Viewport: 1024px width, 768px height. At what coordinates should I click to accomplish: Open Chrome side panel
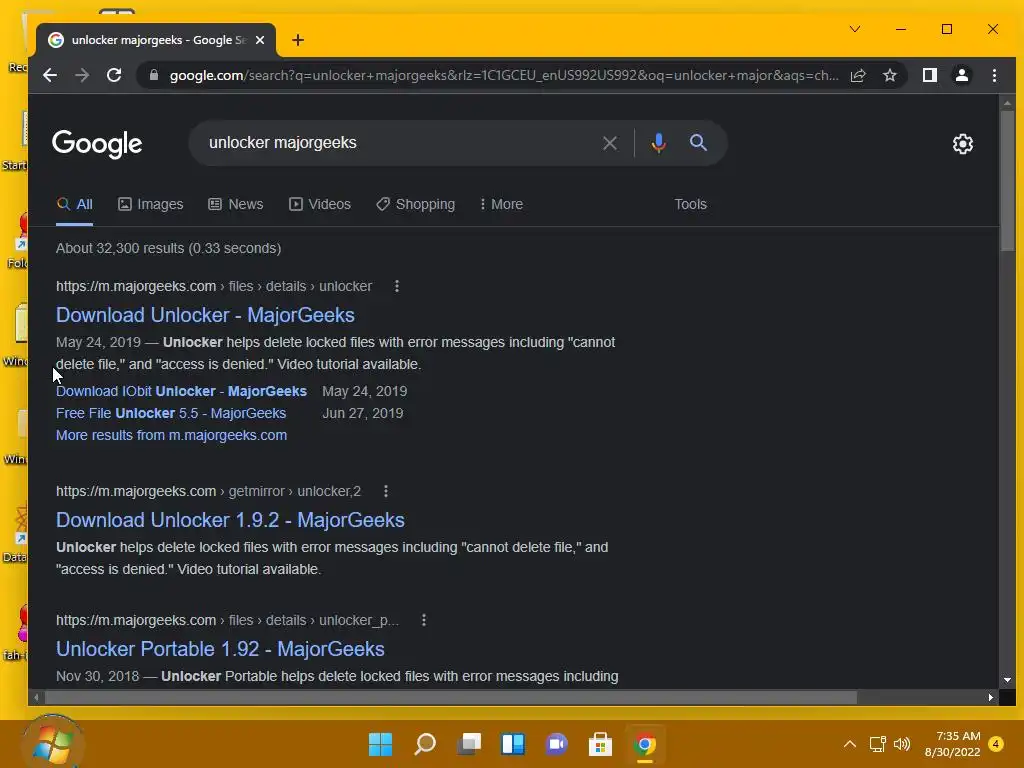[x=930, y=75]
